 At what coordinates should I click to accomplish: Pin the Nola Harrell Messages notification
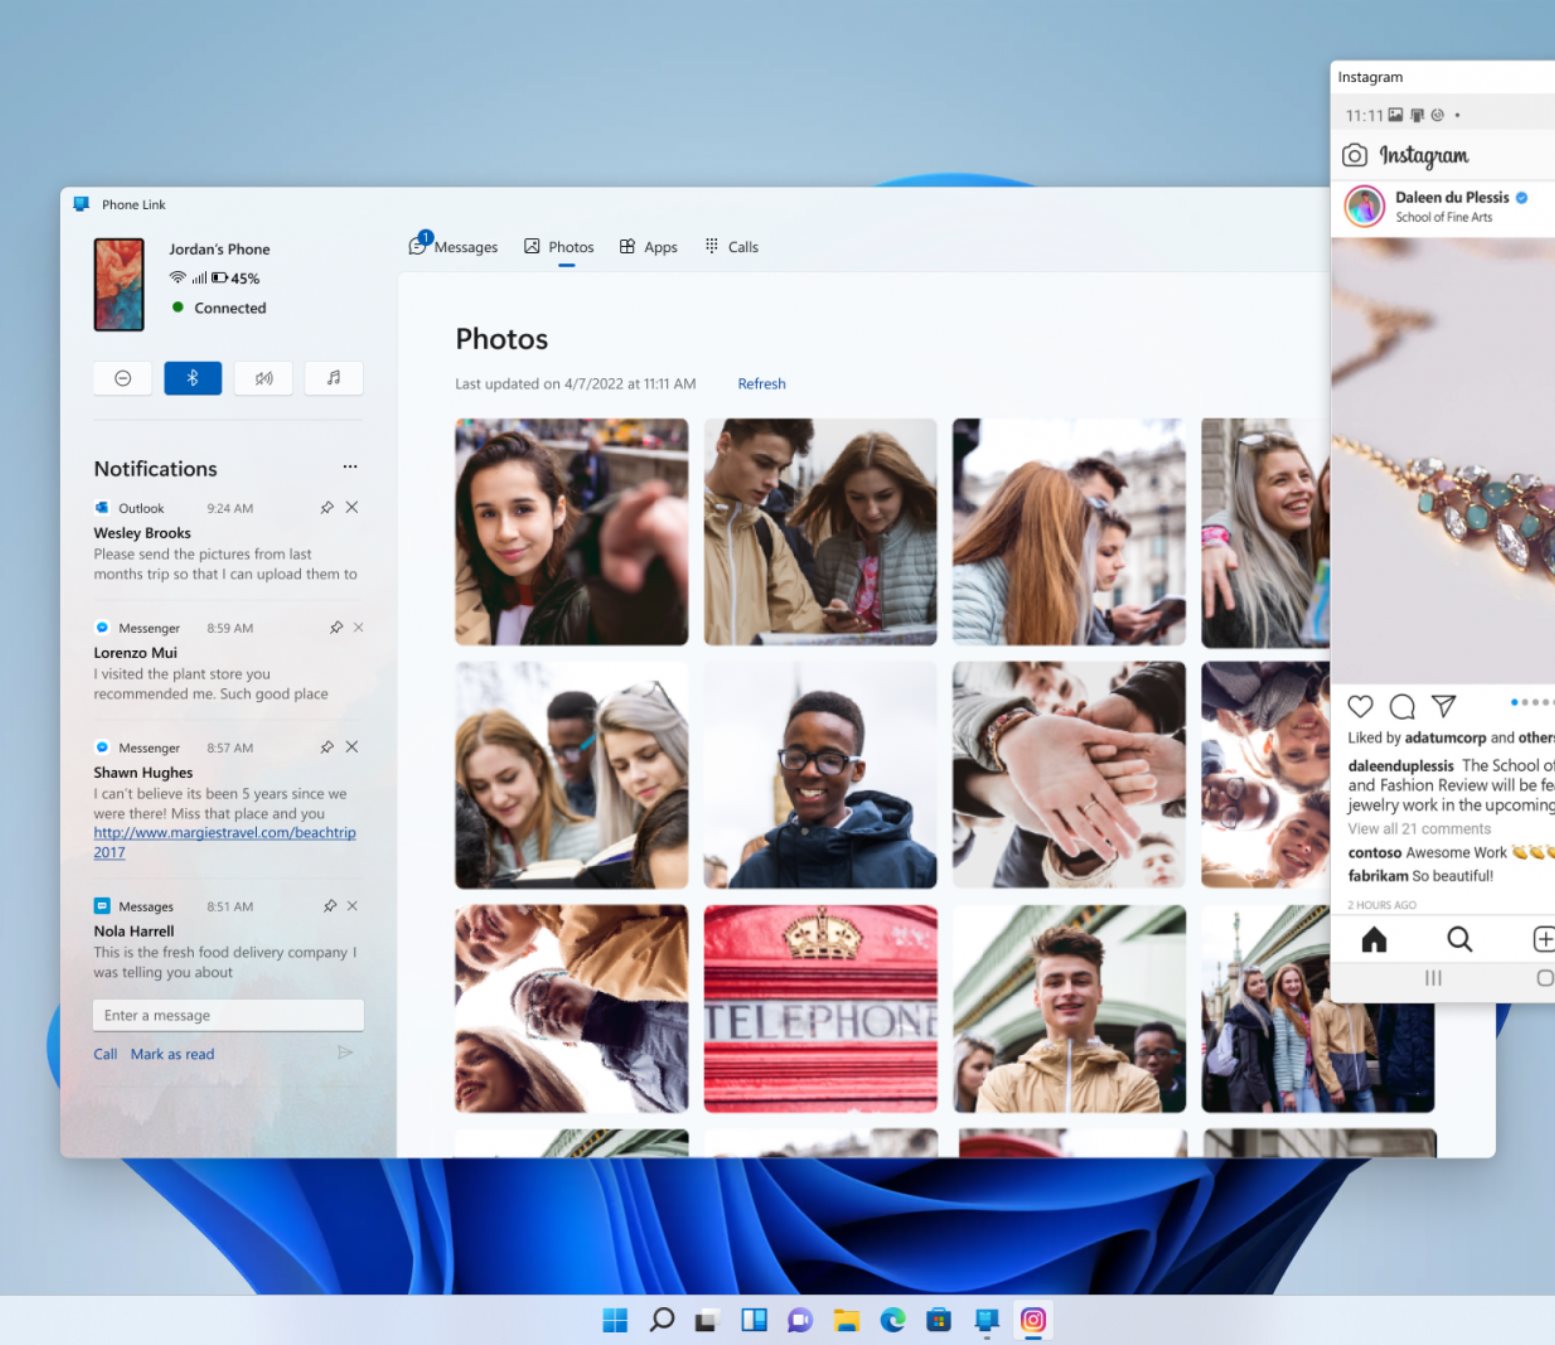click(x=330, y=906)
